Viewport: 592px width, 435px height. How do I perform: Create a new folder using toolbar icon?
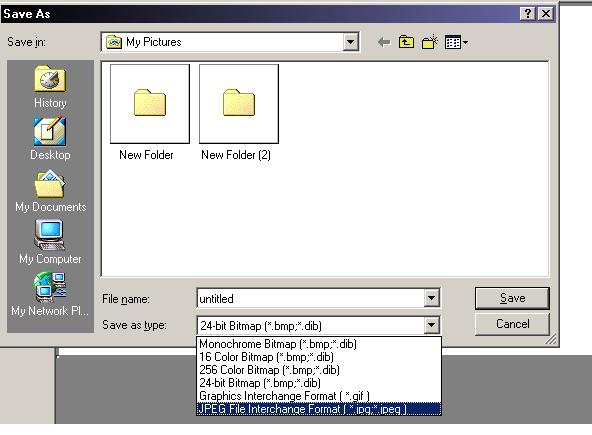coord(429,42)
